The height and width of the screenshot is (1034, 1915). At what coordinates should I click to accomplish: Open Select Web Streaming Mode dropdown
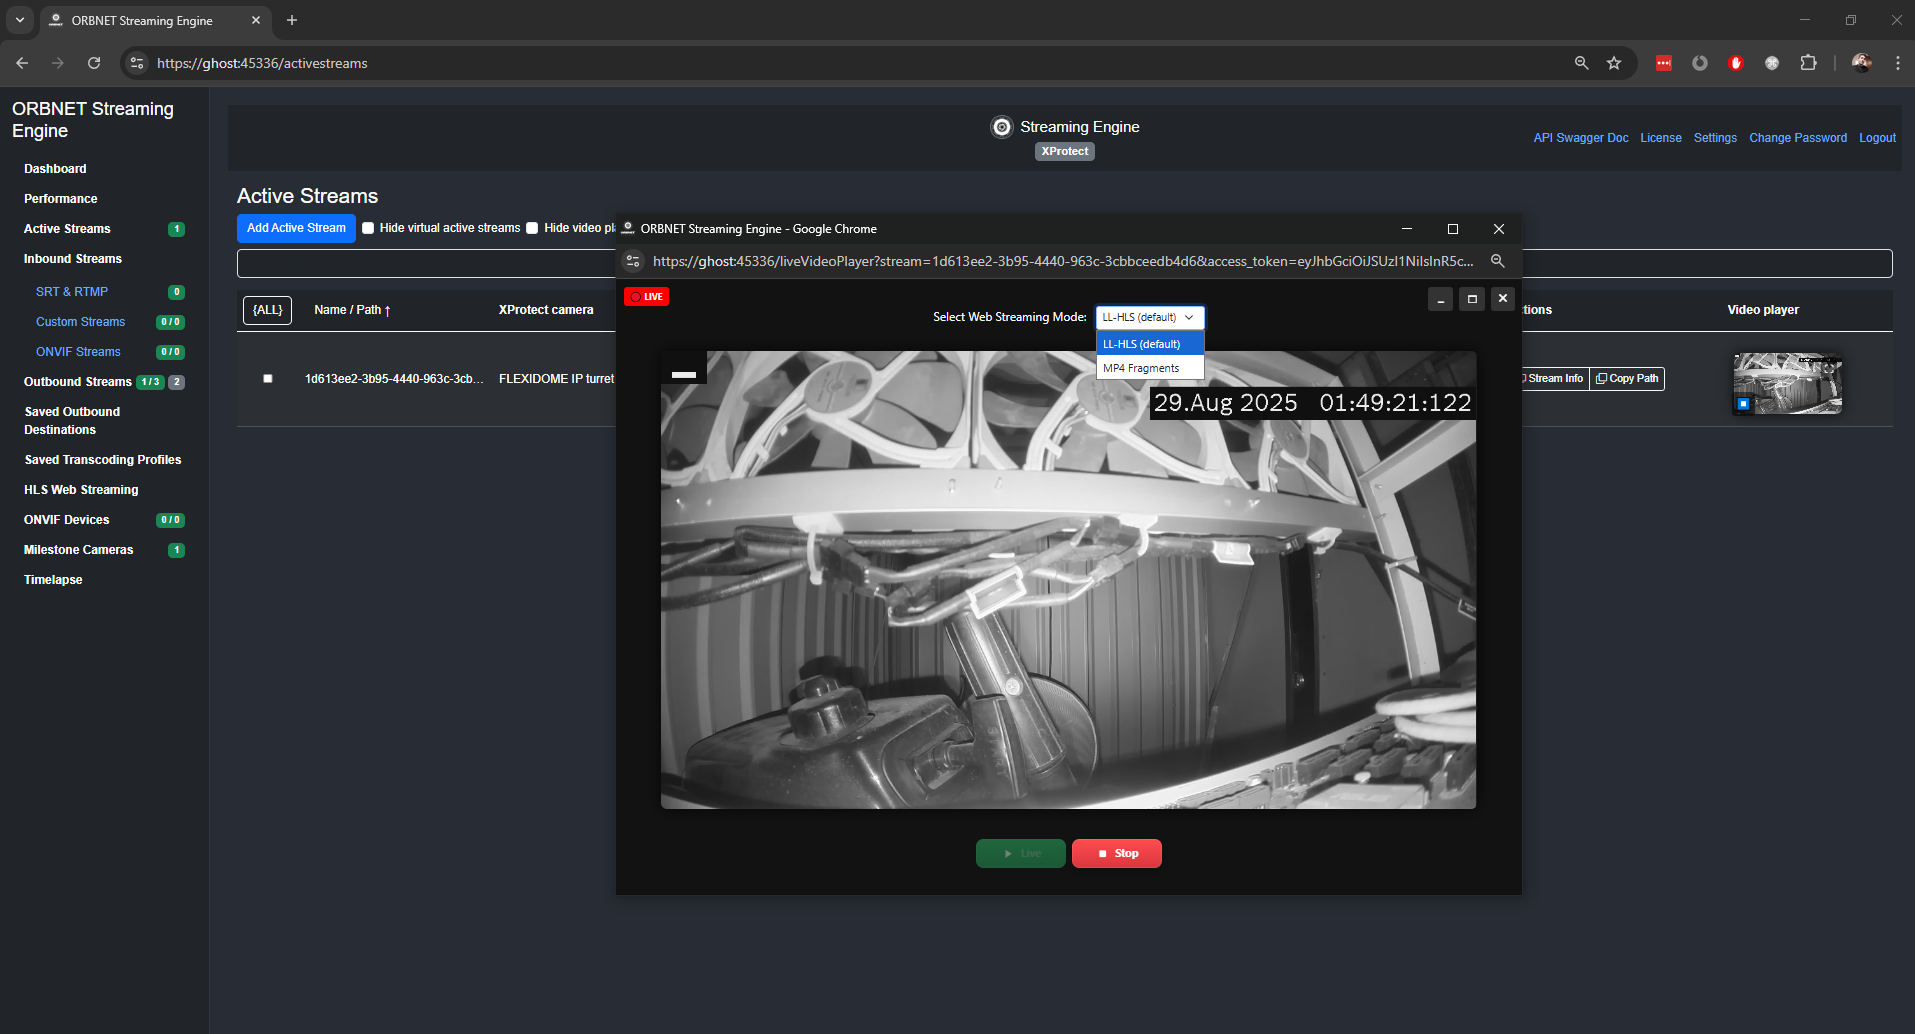coord(1150,317)
